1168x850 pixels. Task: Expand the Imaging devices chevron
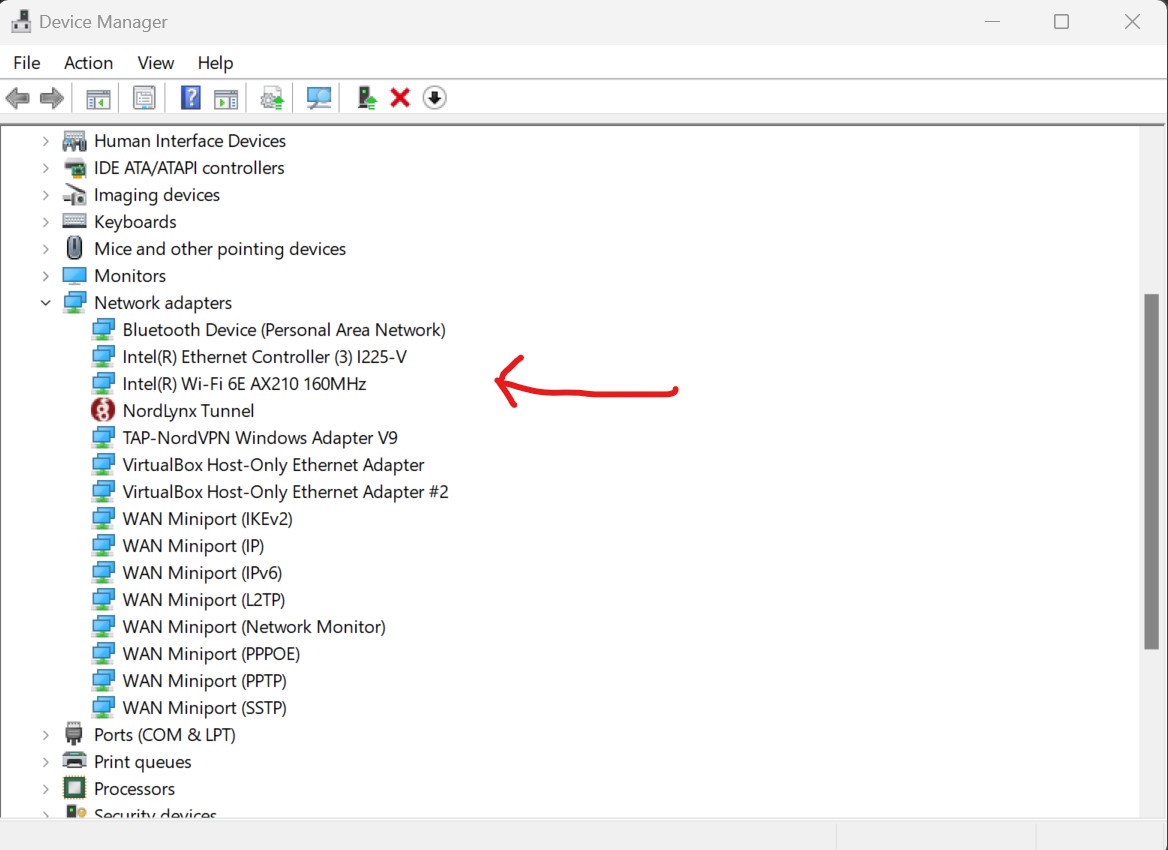point(45,194)
